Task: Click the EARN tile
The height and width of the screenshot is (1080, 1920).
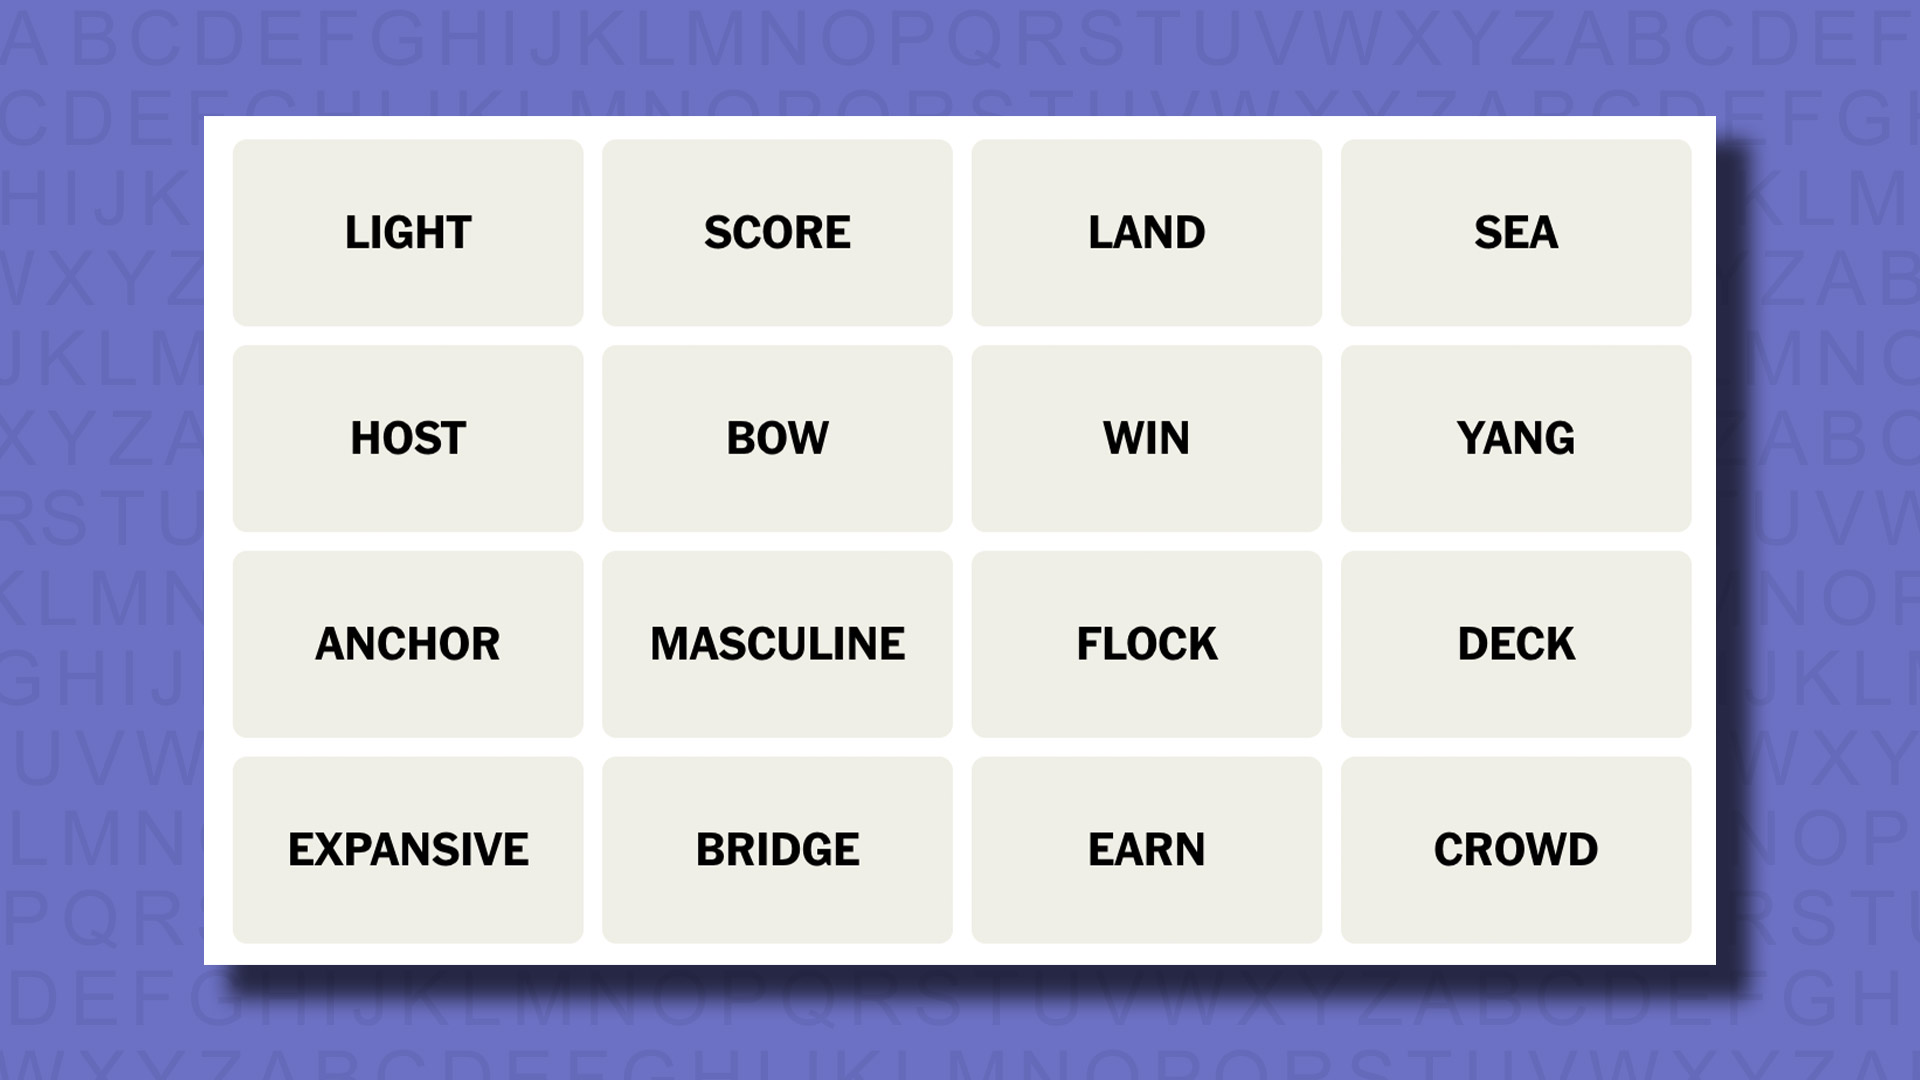Action: [1146, 848]
